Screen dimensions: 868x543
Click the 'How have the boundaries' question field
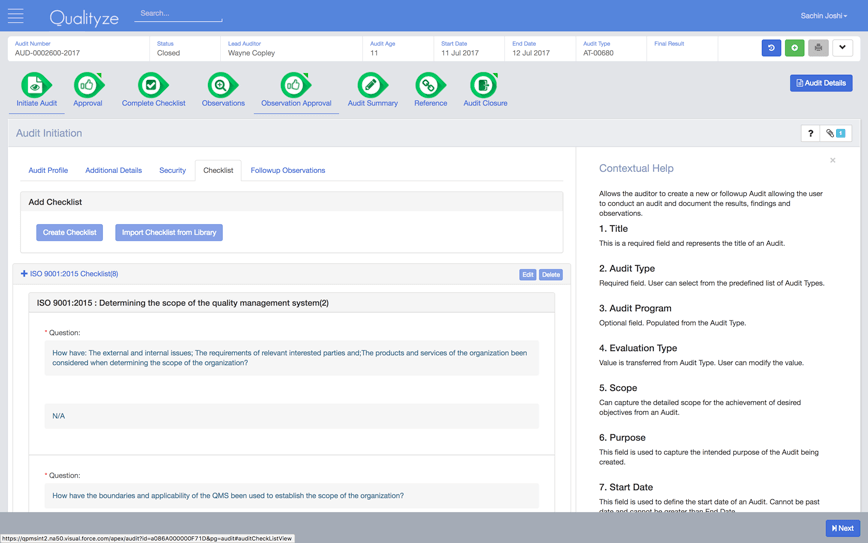click(292, 495)
